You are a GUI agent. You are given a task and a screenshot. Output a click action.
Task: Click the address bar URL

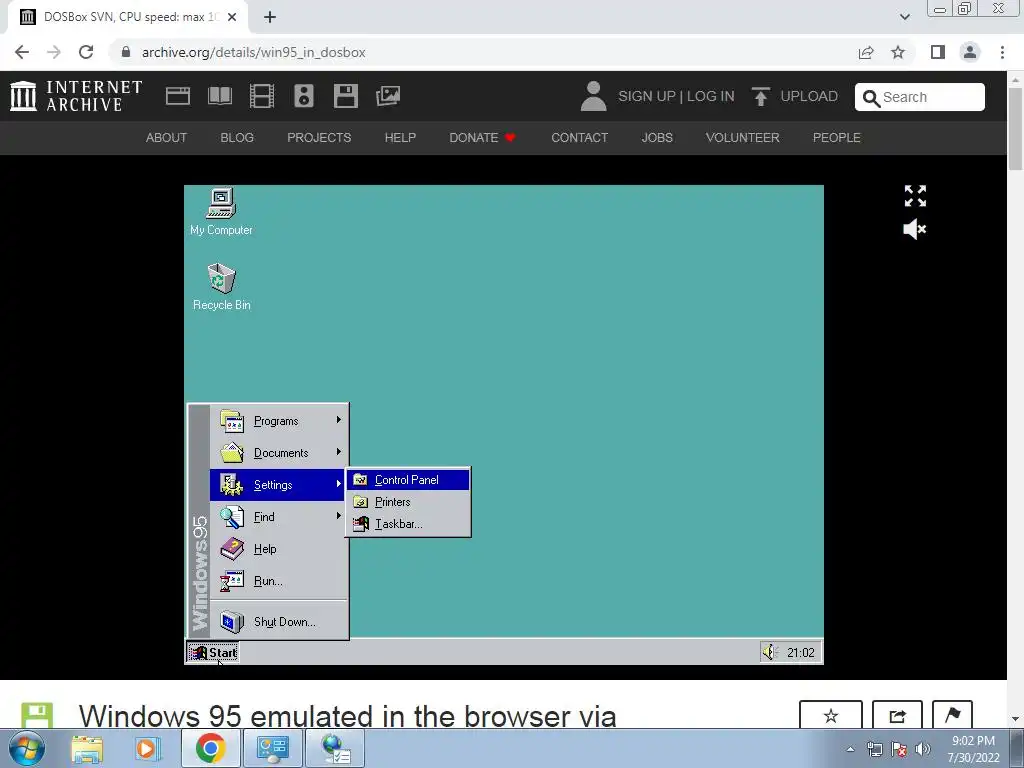(x=253, y=52)
